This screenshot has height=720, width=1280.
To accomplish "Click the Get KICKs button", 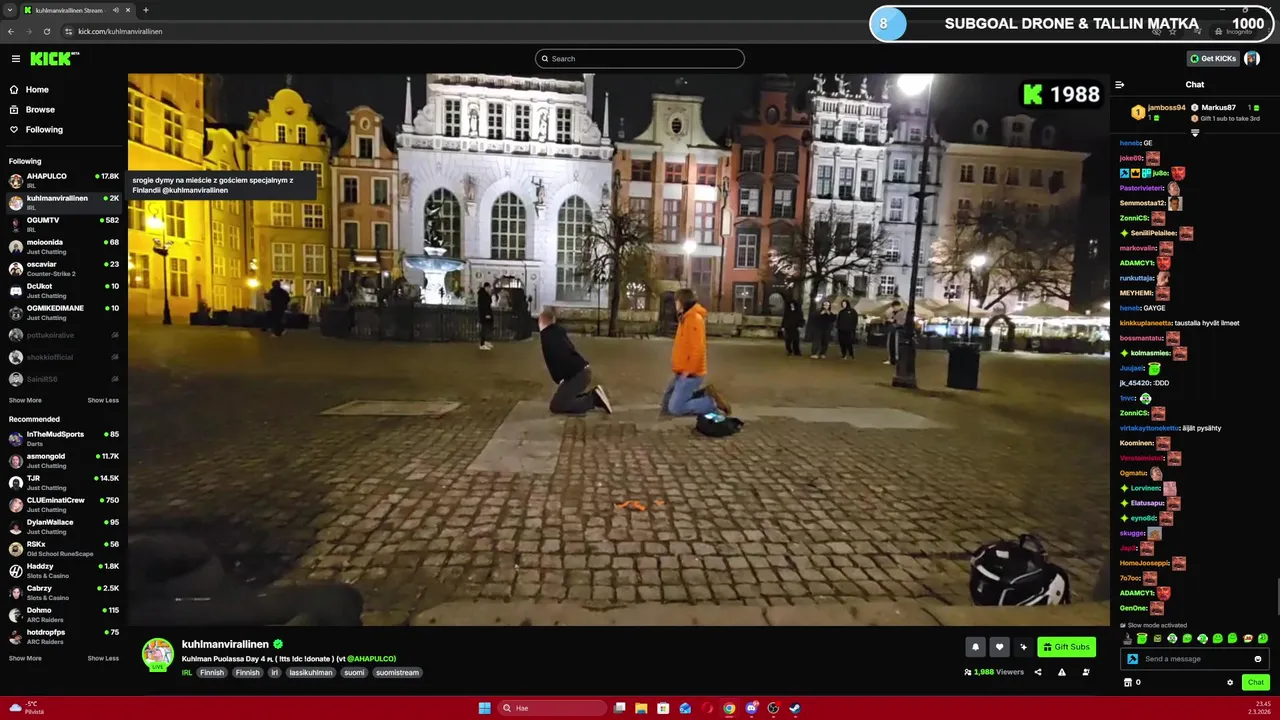I will pyautogui.click(x=1213, y=59).
